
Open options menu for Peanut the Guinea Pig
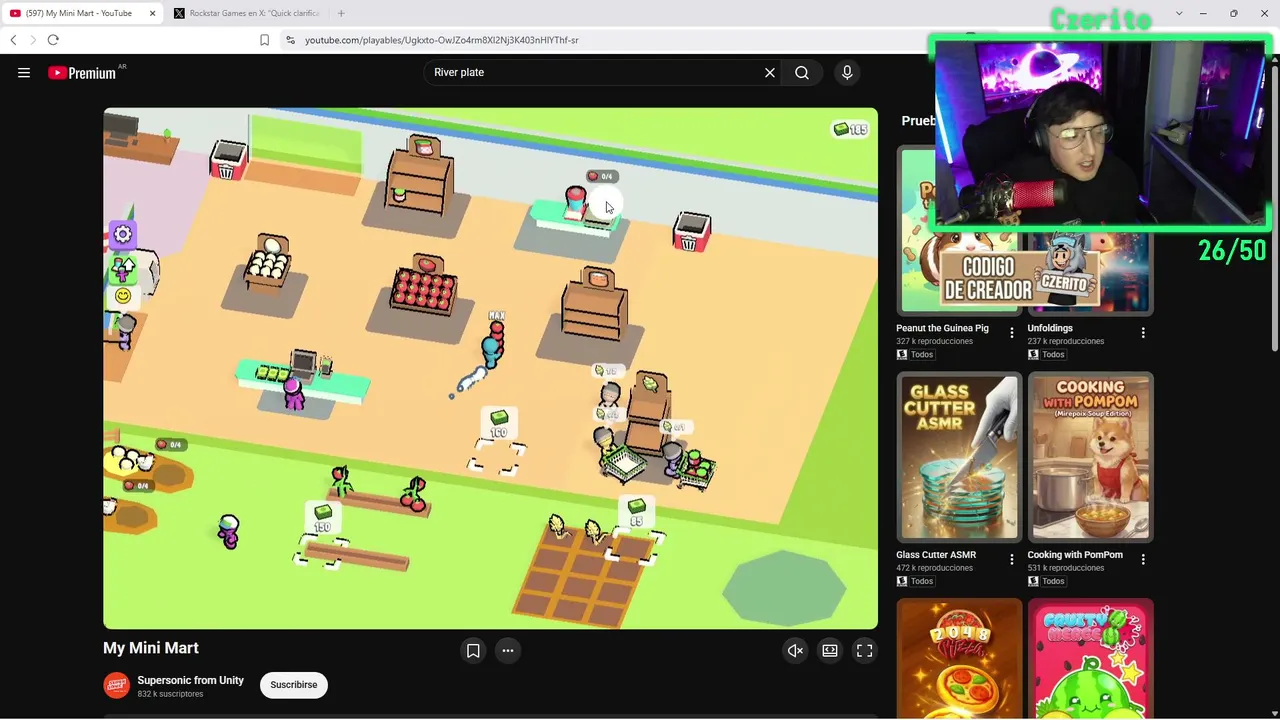point(1012,333)
